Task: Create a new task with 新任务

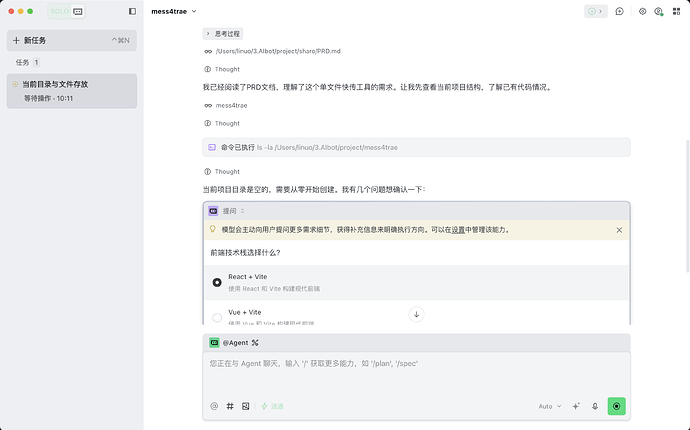Action: coord(72,40)
